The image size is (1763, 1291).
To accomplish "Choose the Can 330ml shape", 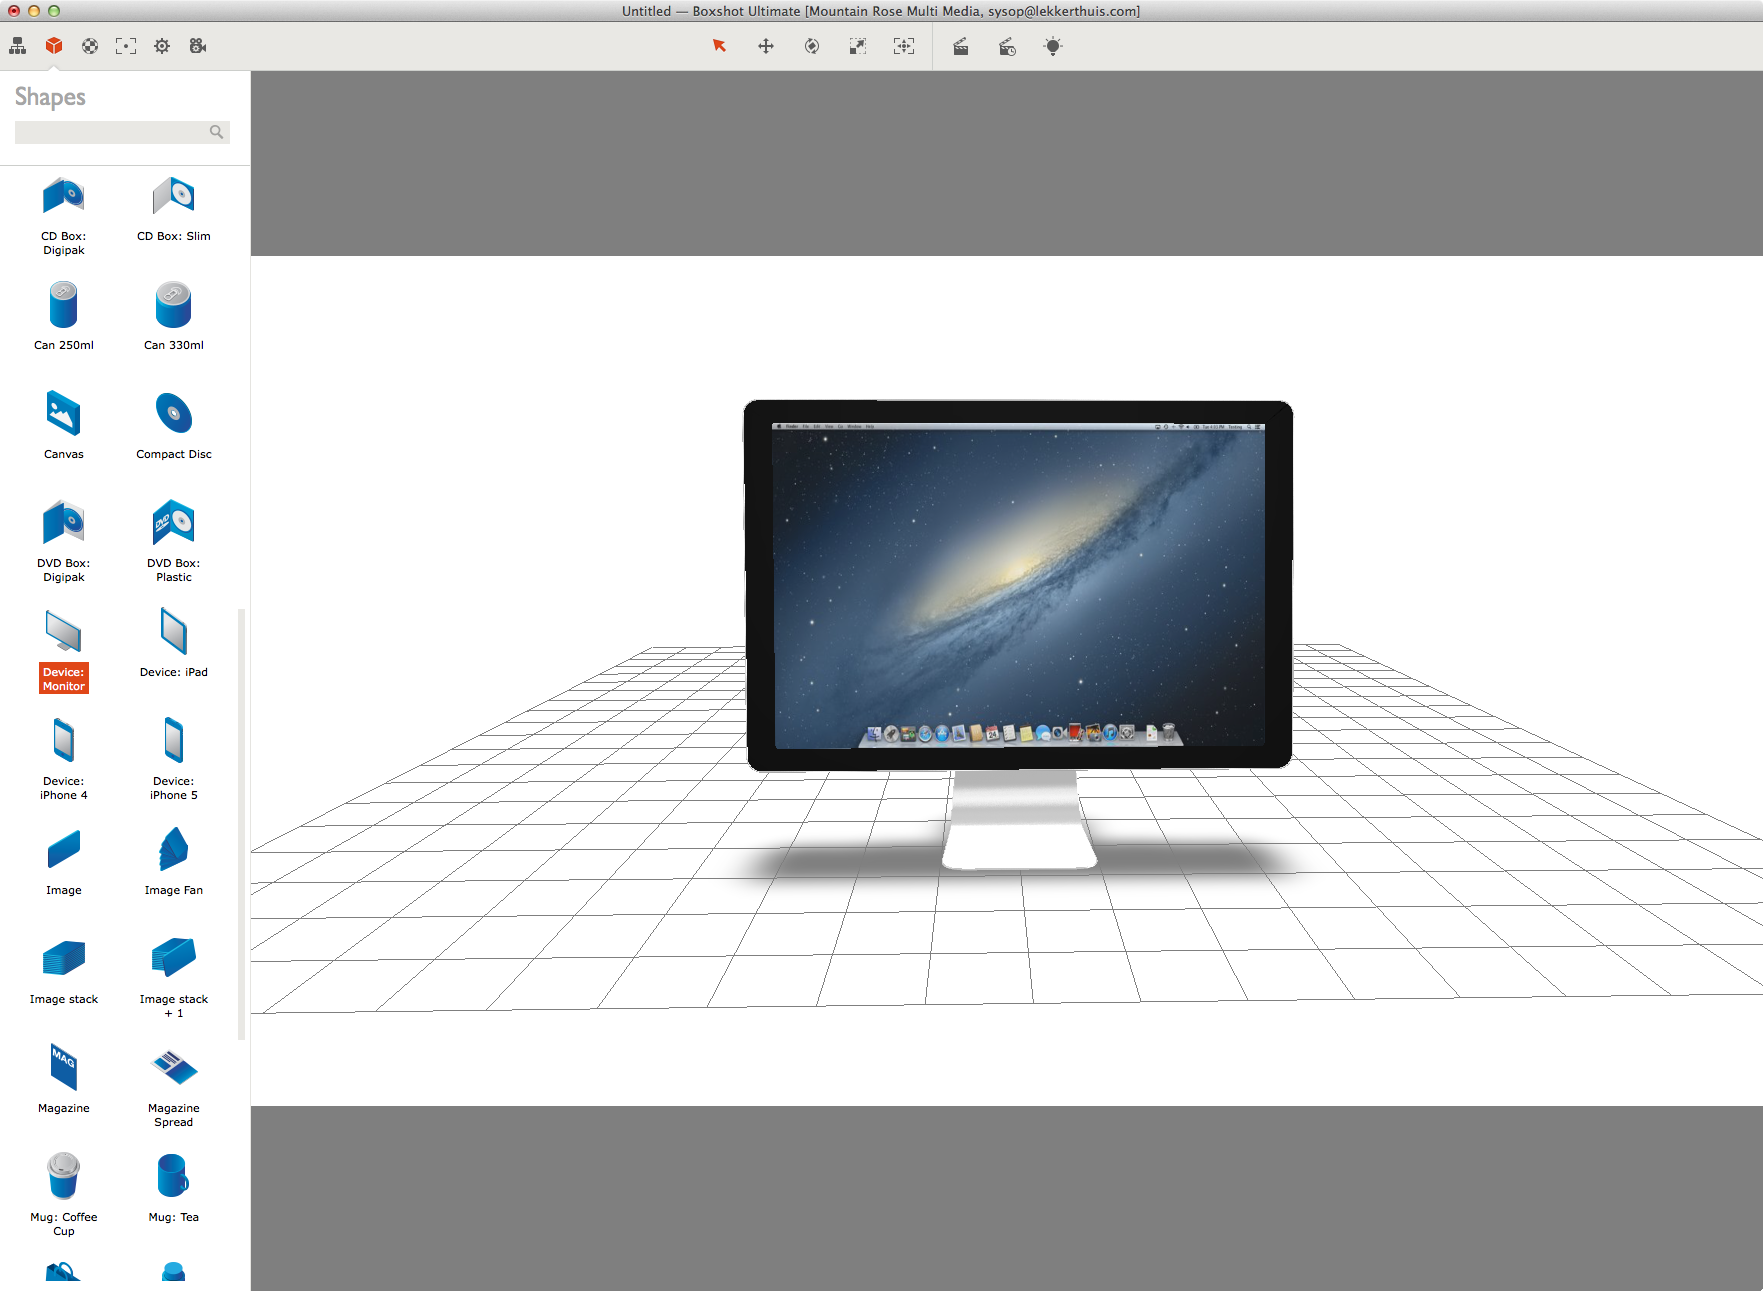I will click(174, 316).
